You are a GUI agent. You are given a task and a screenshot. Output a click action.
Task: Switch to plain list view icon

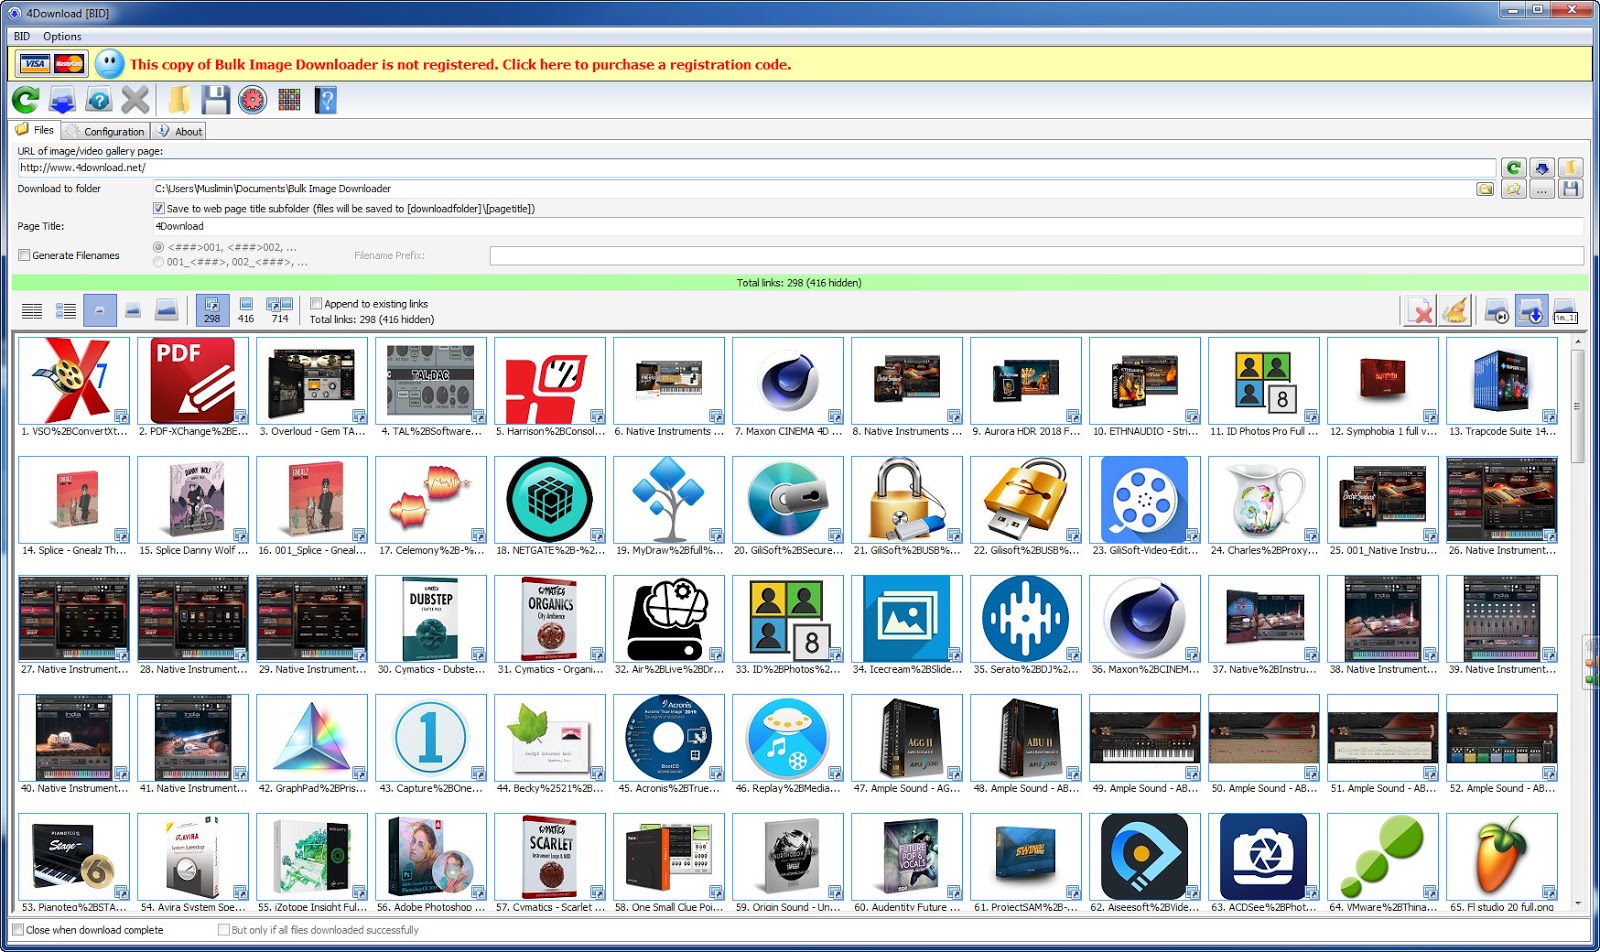coord(32,311)
